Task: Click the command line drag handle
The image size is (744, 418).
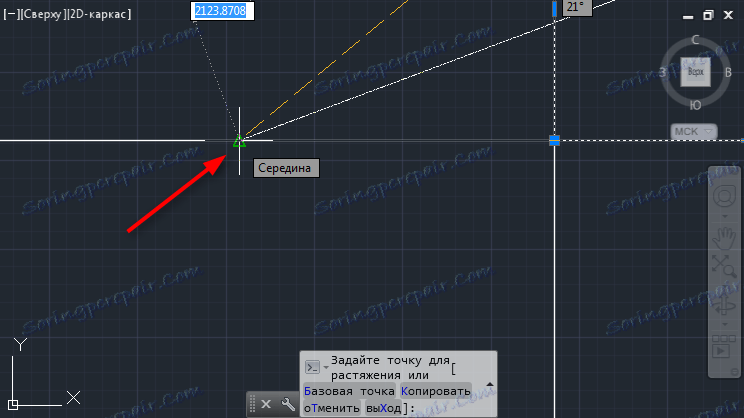Action: (252, 404)
